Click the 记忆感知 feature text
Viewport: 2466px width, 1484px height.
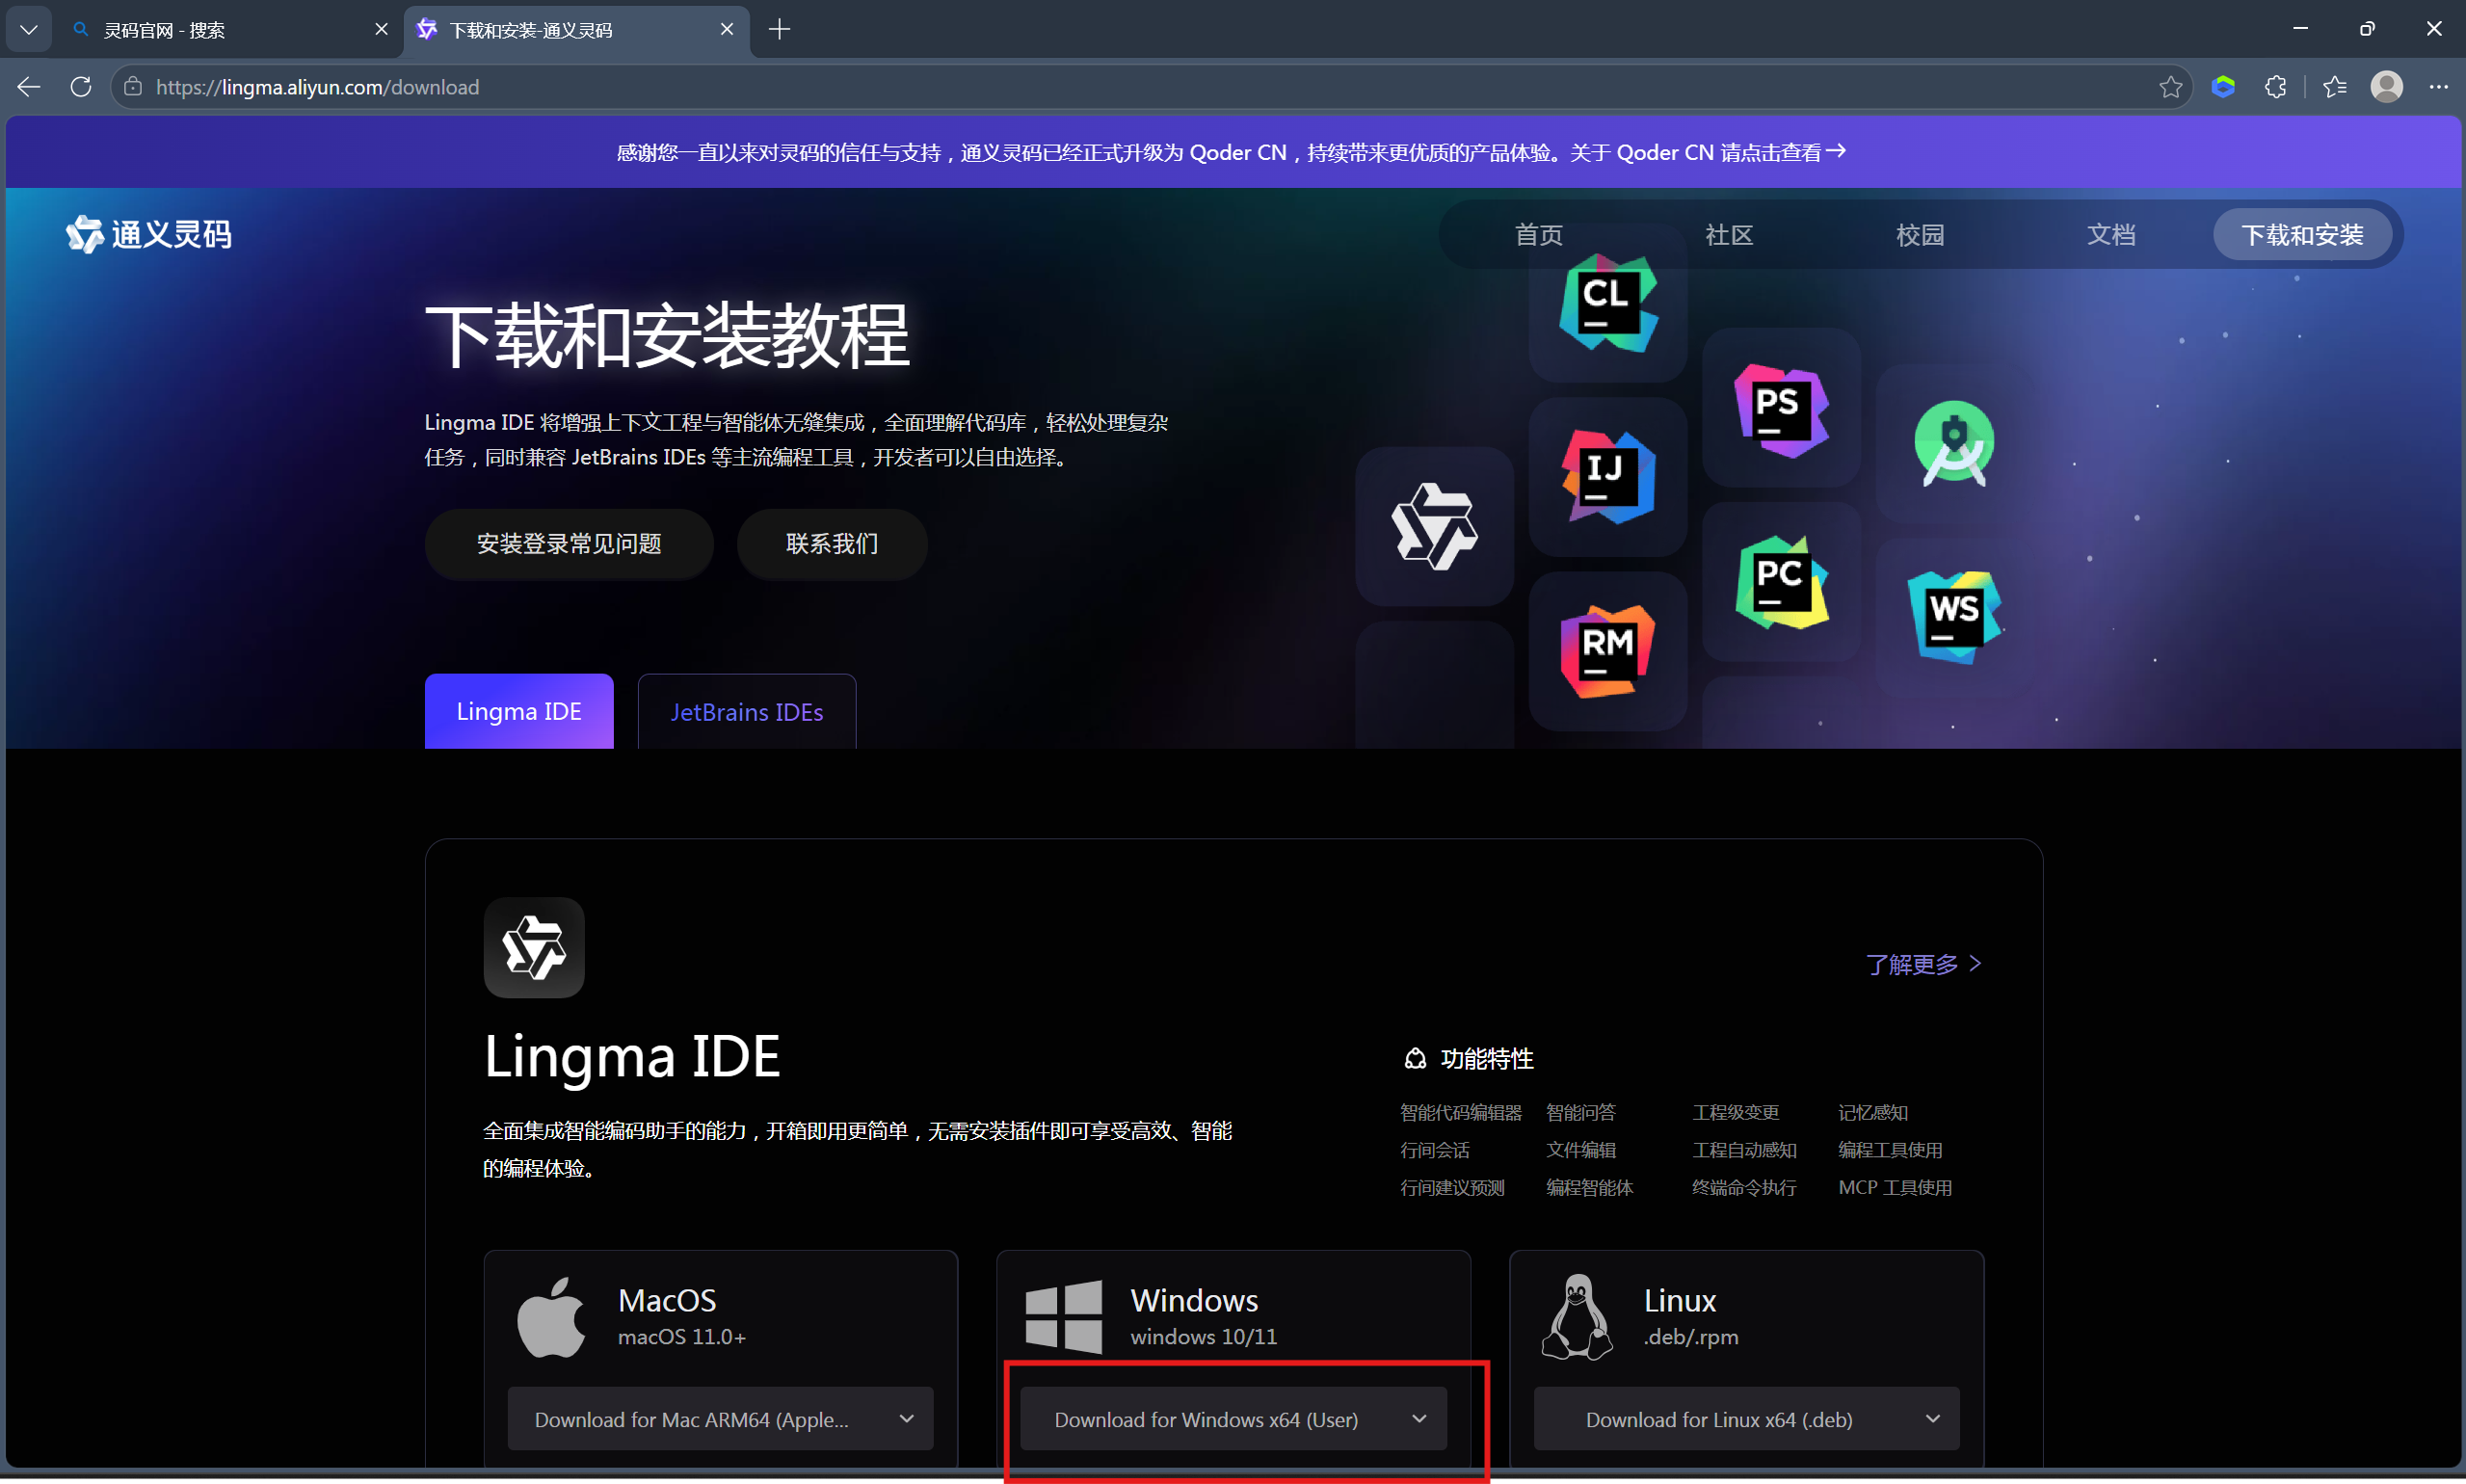(x=1873, y=1112)
